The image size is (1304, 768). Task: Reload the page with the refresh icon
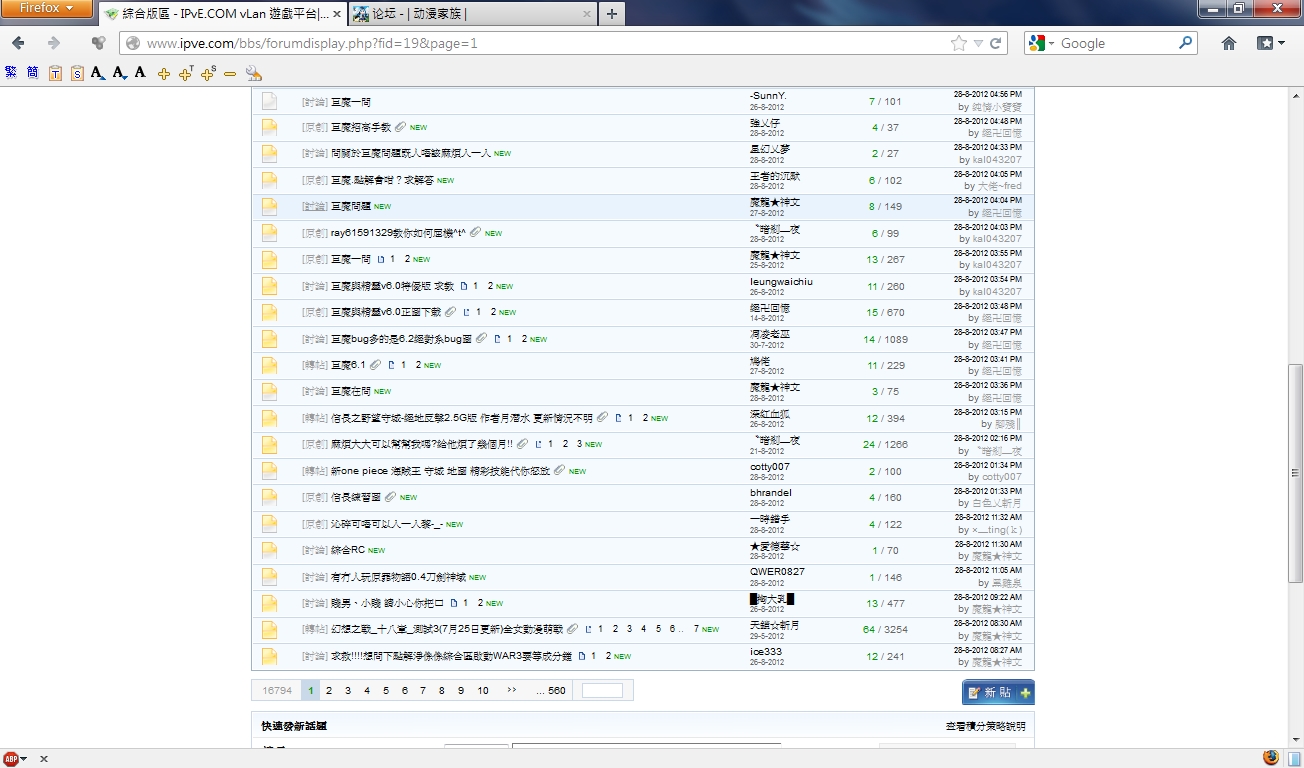pyautogui.click(x=996, y=43)
